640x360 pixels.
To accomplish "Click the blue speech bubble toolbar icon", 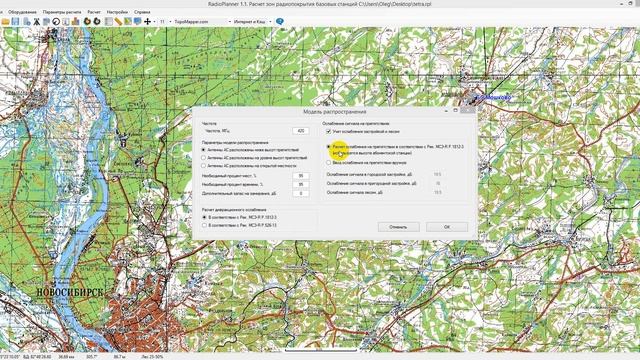I will 138,22.
